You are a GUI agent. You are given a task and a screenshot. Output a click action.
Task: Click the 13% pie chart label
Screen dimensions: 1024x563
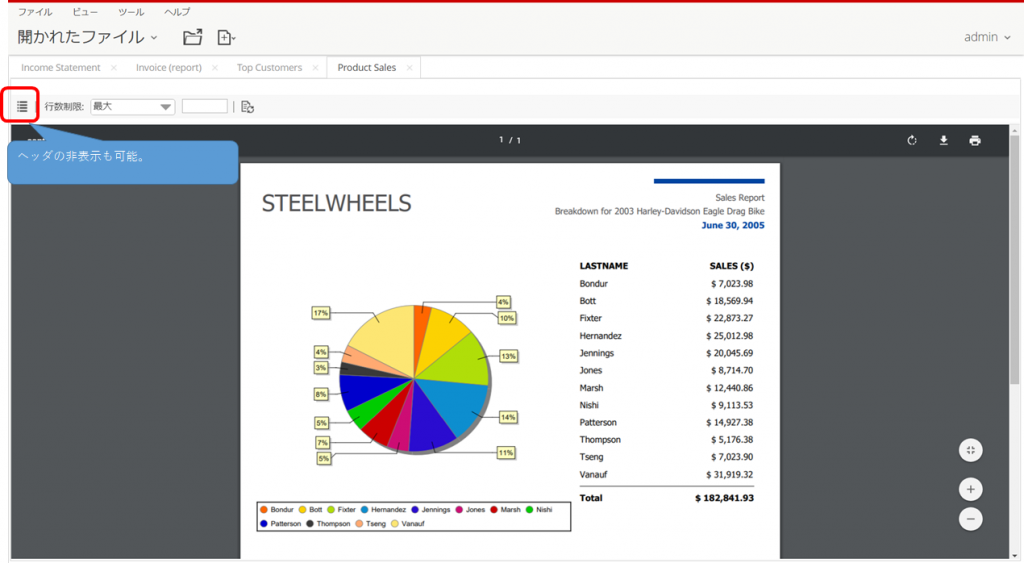(x=508, y=357)
